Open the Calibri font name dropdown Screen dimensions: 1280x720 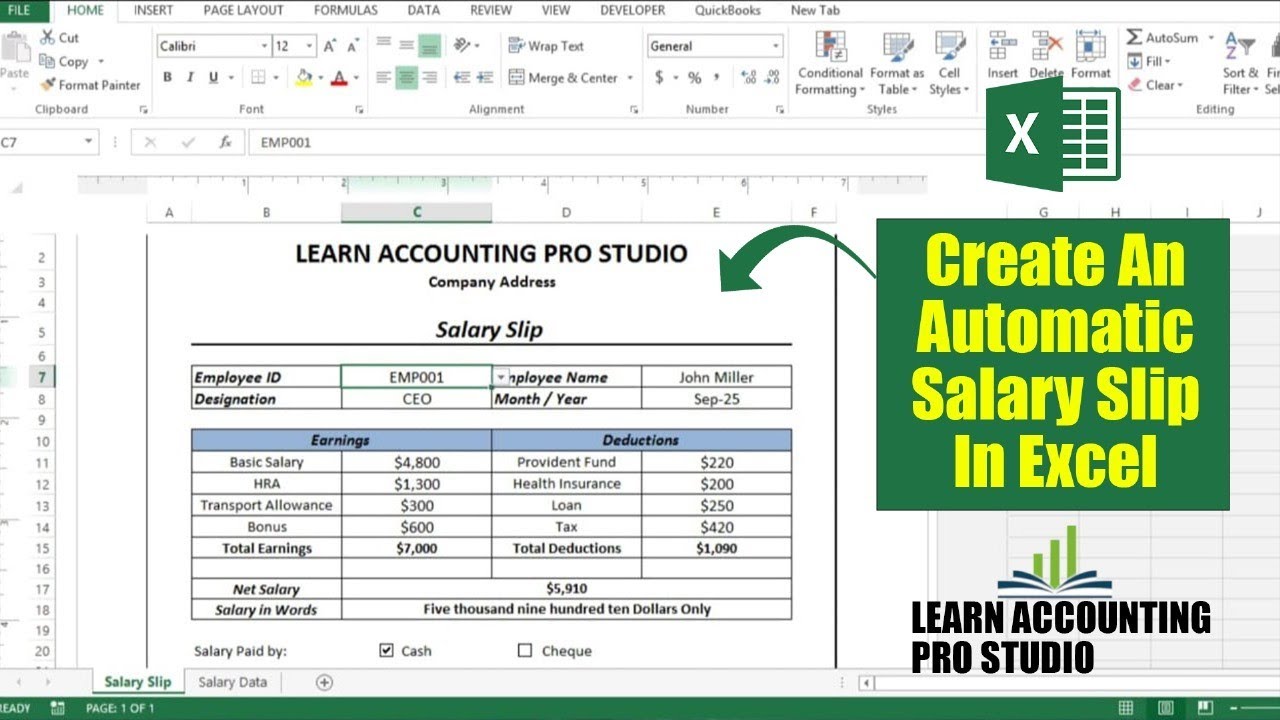[264, 46]
